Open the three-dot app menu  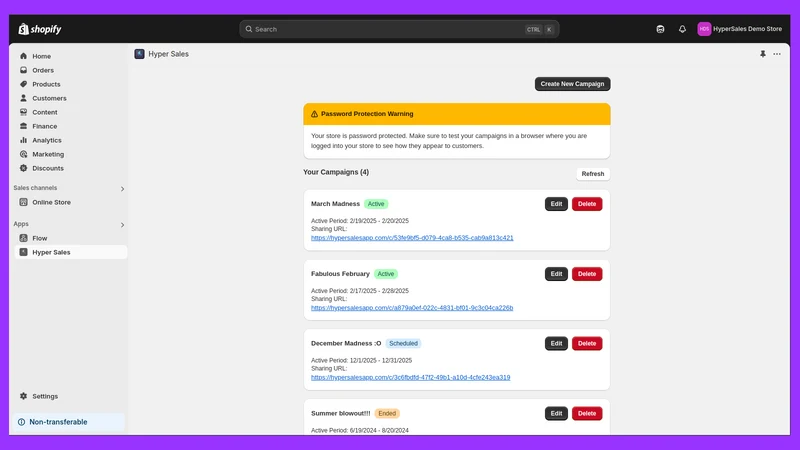[x=777, y=54]
